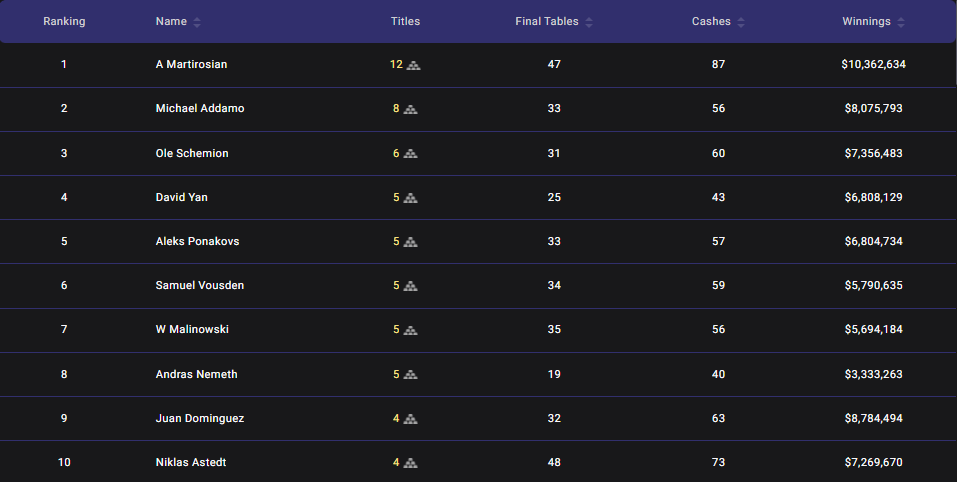This screenshot has width=957, height=482.
Task: Click the Titles column header
Action: click(x=405, y=21)
